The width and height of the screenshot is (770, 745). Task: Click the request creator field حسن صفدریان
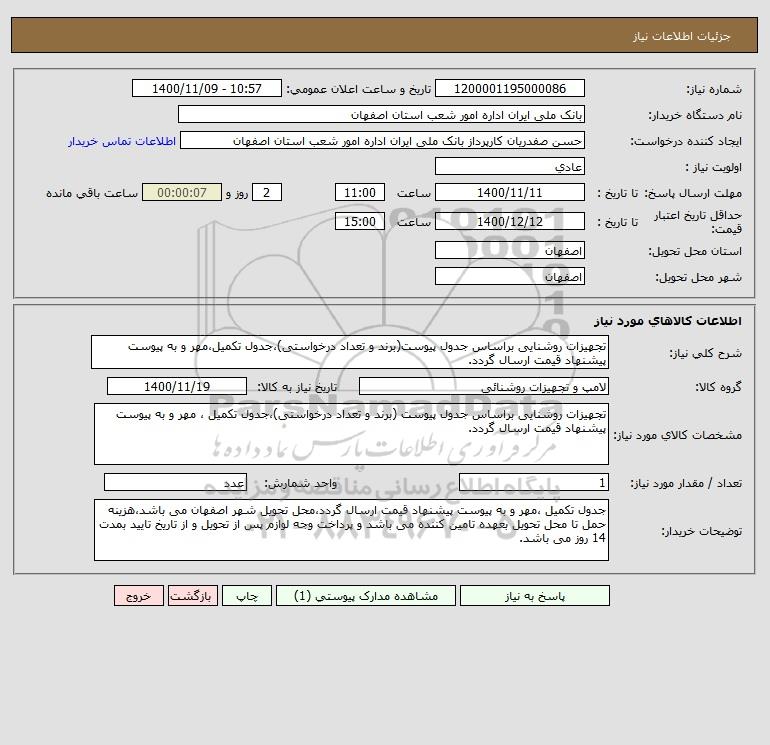coord(383,140)
